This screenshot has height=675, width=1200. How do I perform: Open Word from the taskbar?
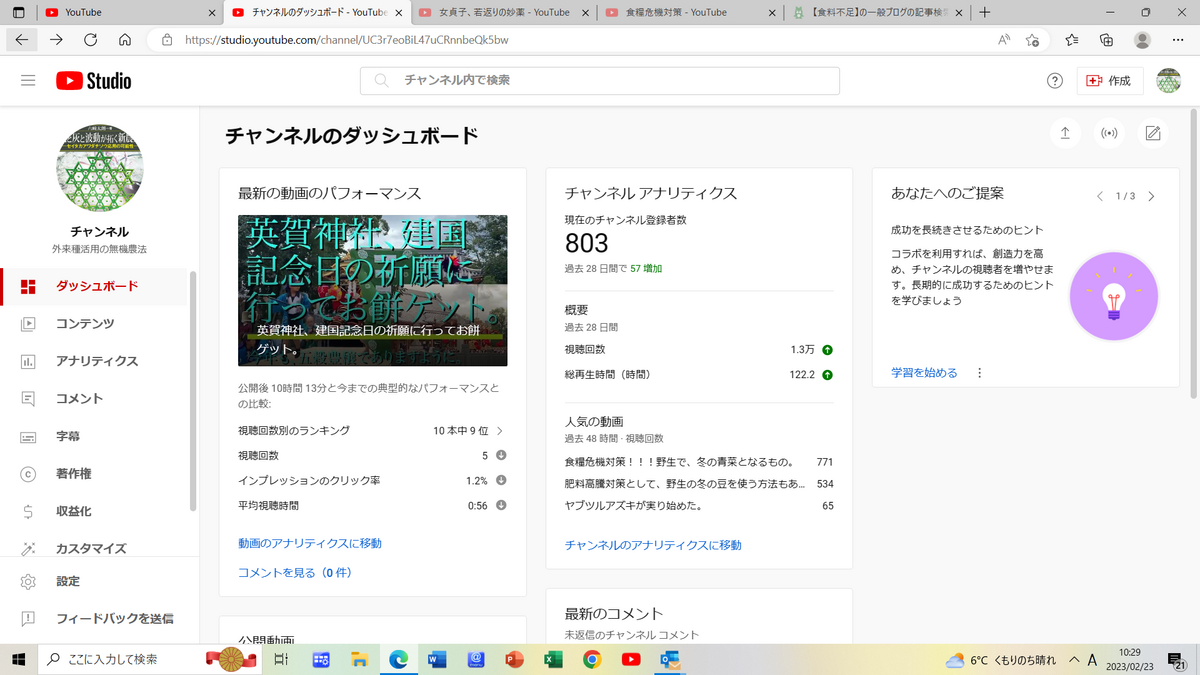[x=437, y=659]
